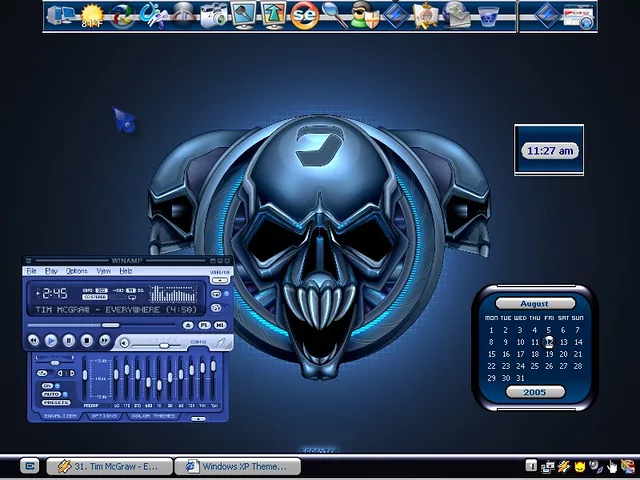Screen dimensions: 640x480
Task: Click the yellow cat face tray icon
Action: pyautogui.click(x=580, y=466)
